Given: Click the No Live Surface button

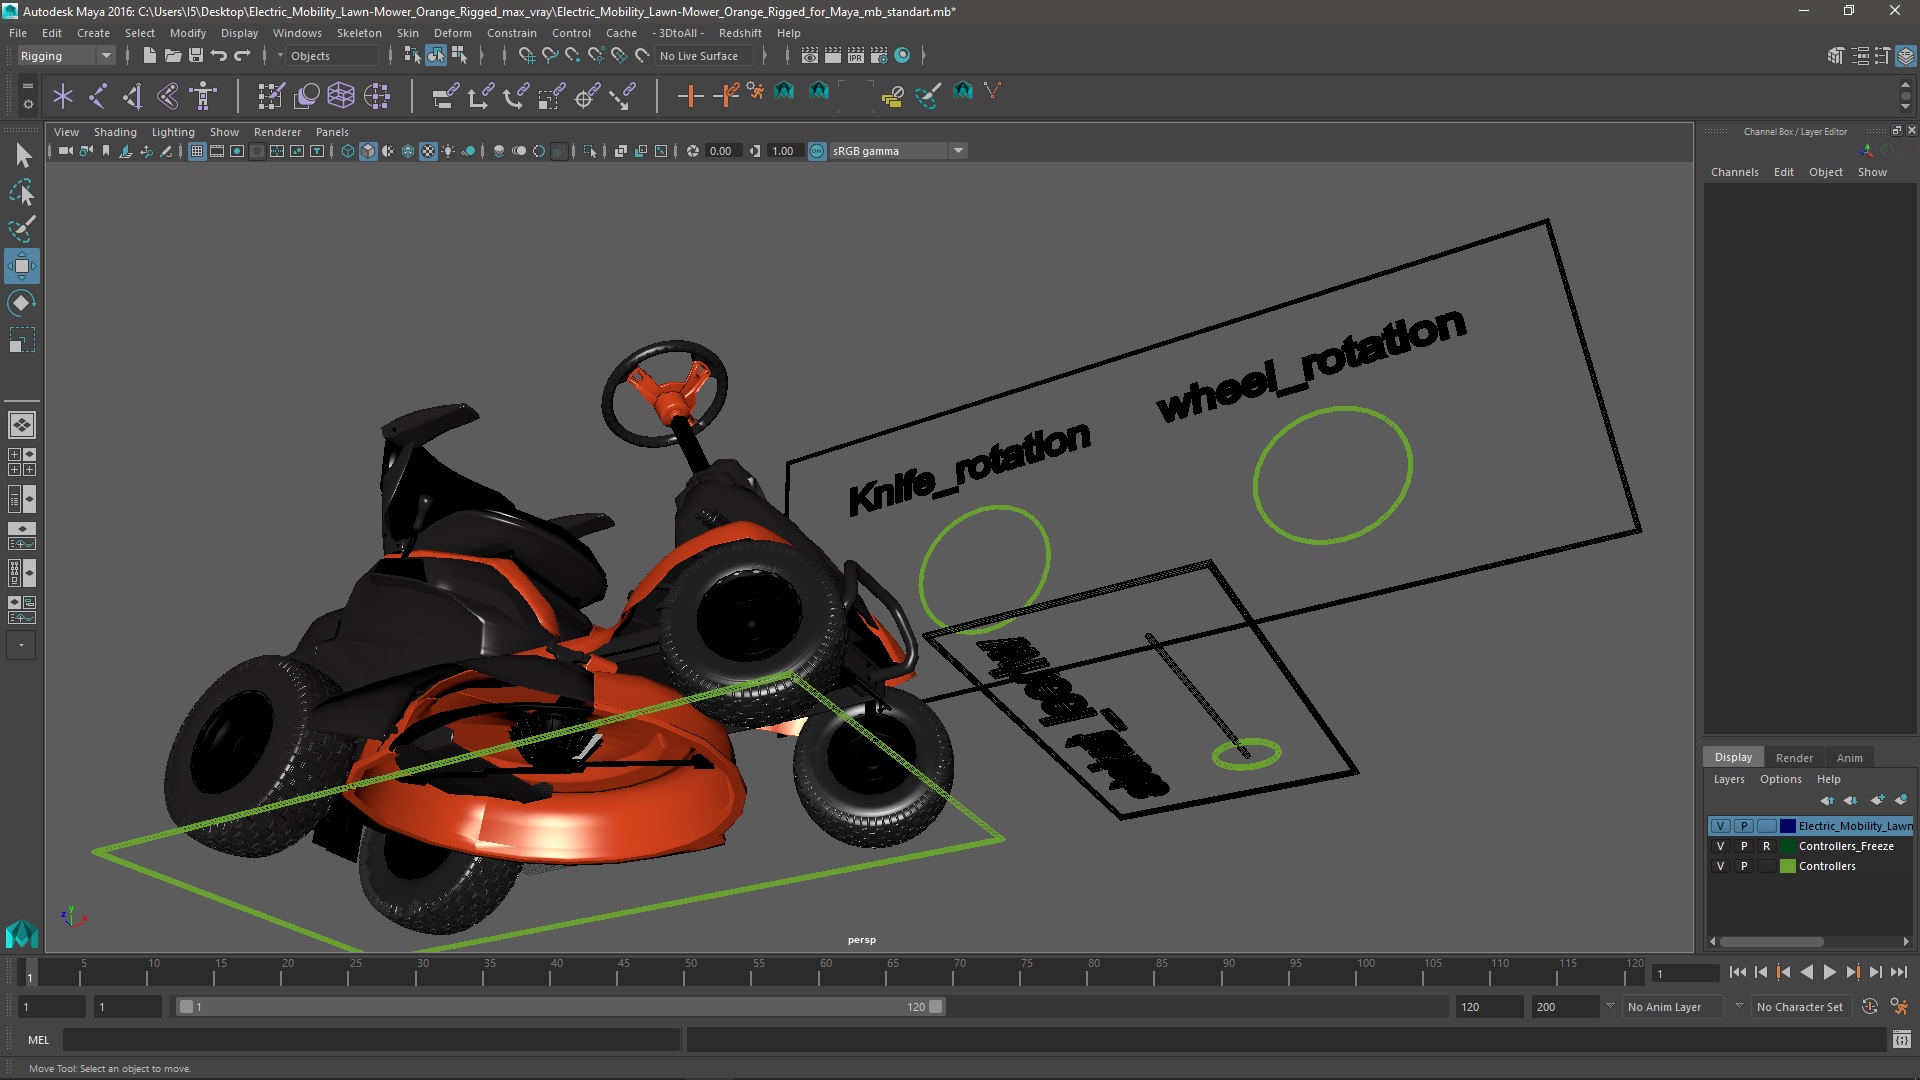Looking at the screenshot, I should pos(698,56).
